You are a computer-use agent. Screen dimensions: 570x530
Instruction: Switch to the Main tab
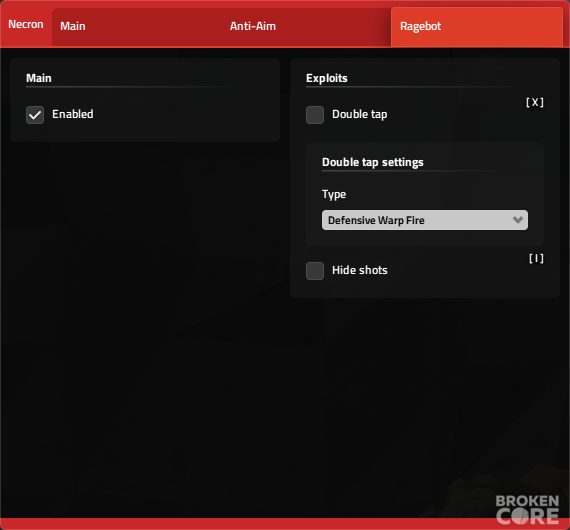tap(137, 27)
